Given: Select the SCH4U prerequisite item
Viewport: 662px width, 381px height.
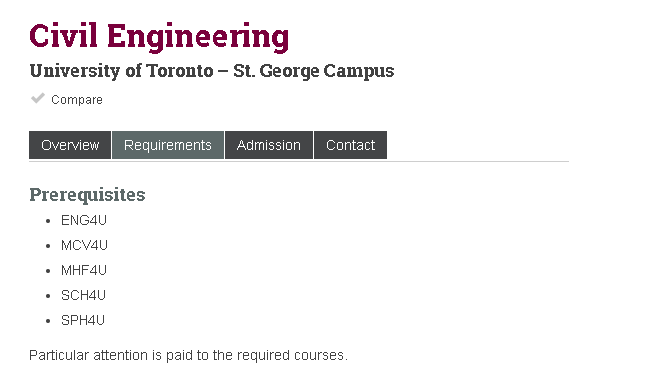Looking at the screenshot, I should pos(83,295).
